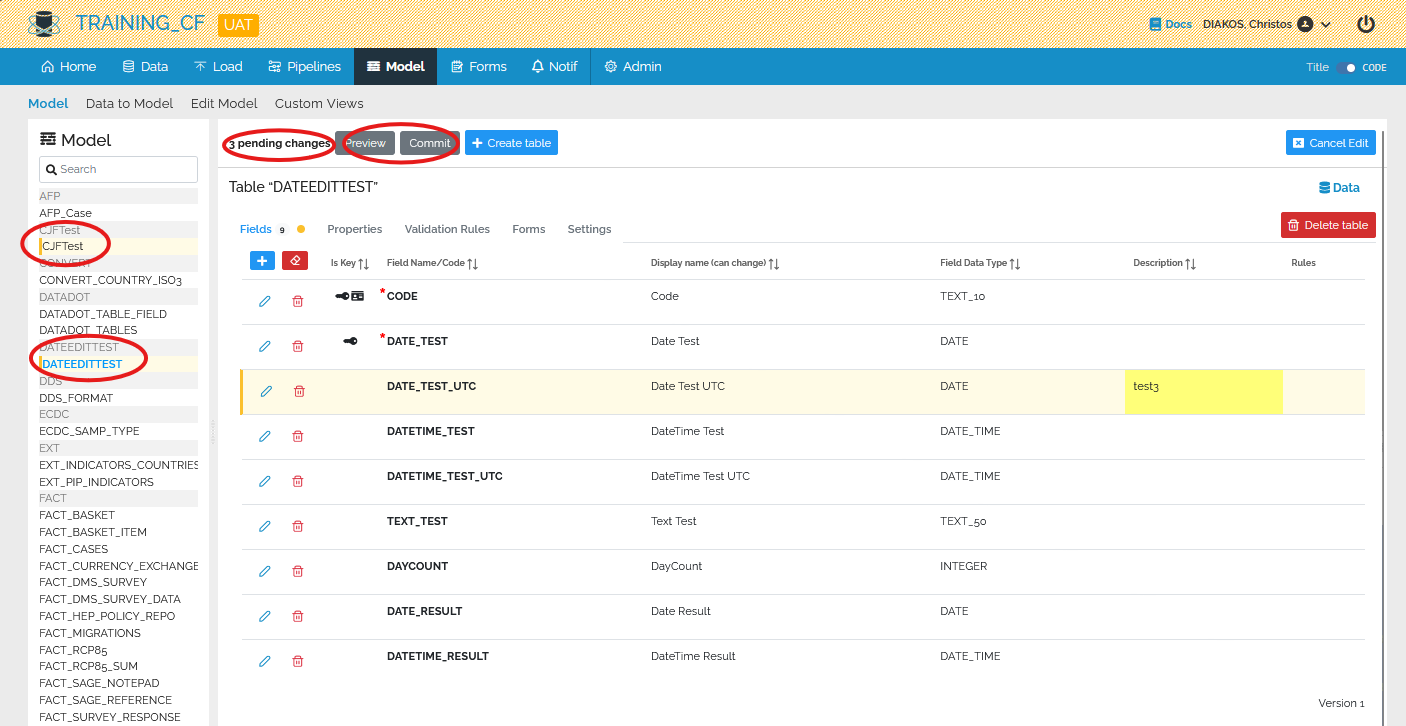Image resolution: width=1406 pixels, height=726 pixels.
Task: Log out using the power icon
Action: [x=1366, y=24]
